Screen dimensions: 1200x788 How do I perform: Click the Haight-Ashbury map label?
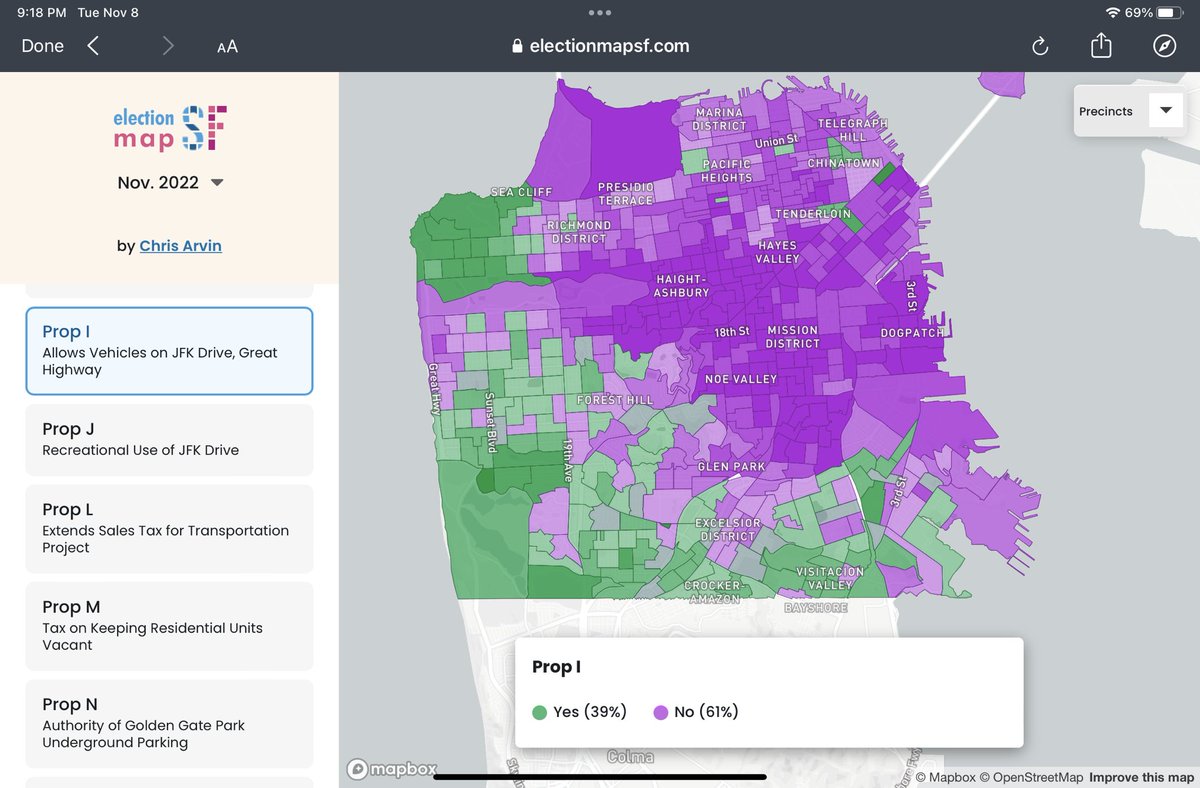point(682,286)
